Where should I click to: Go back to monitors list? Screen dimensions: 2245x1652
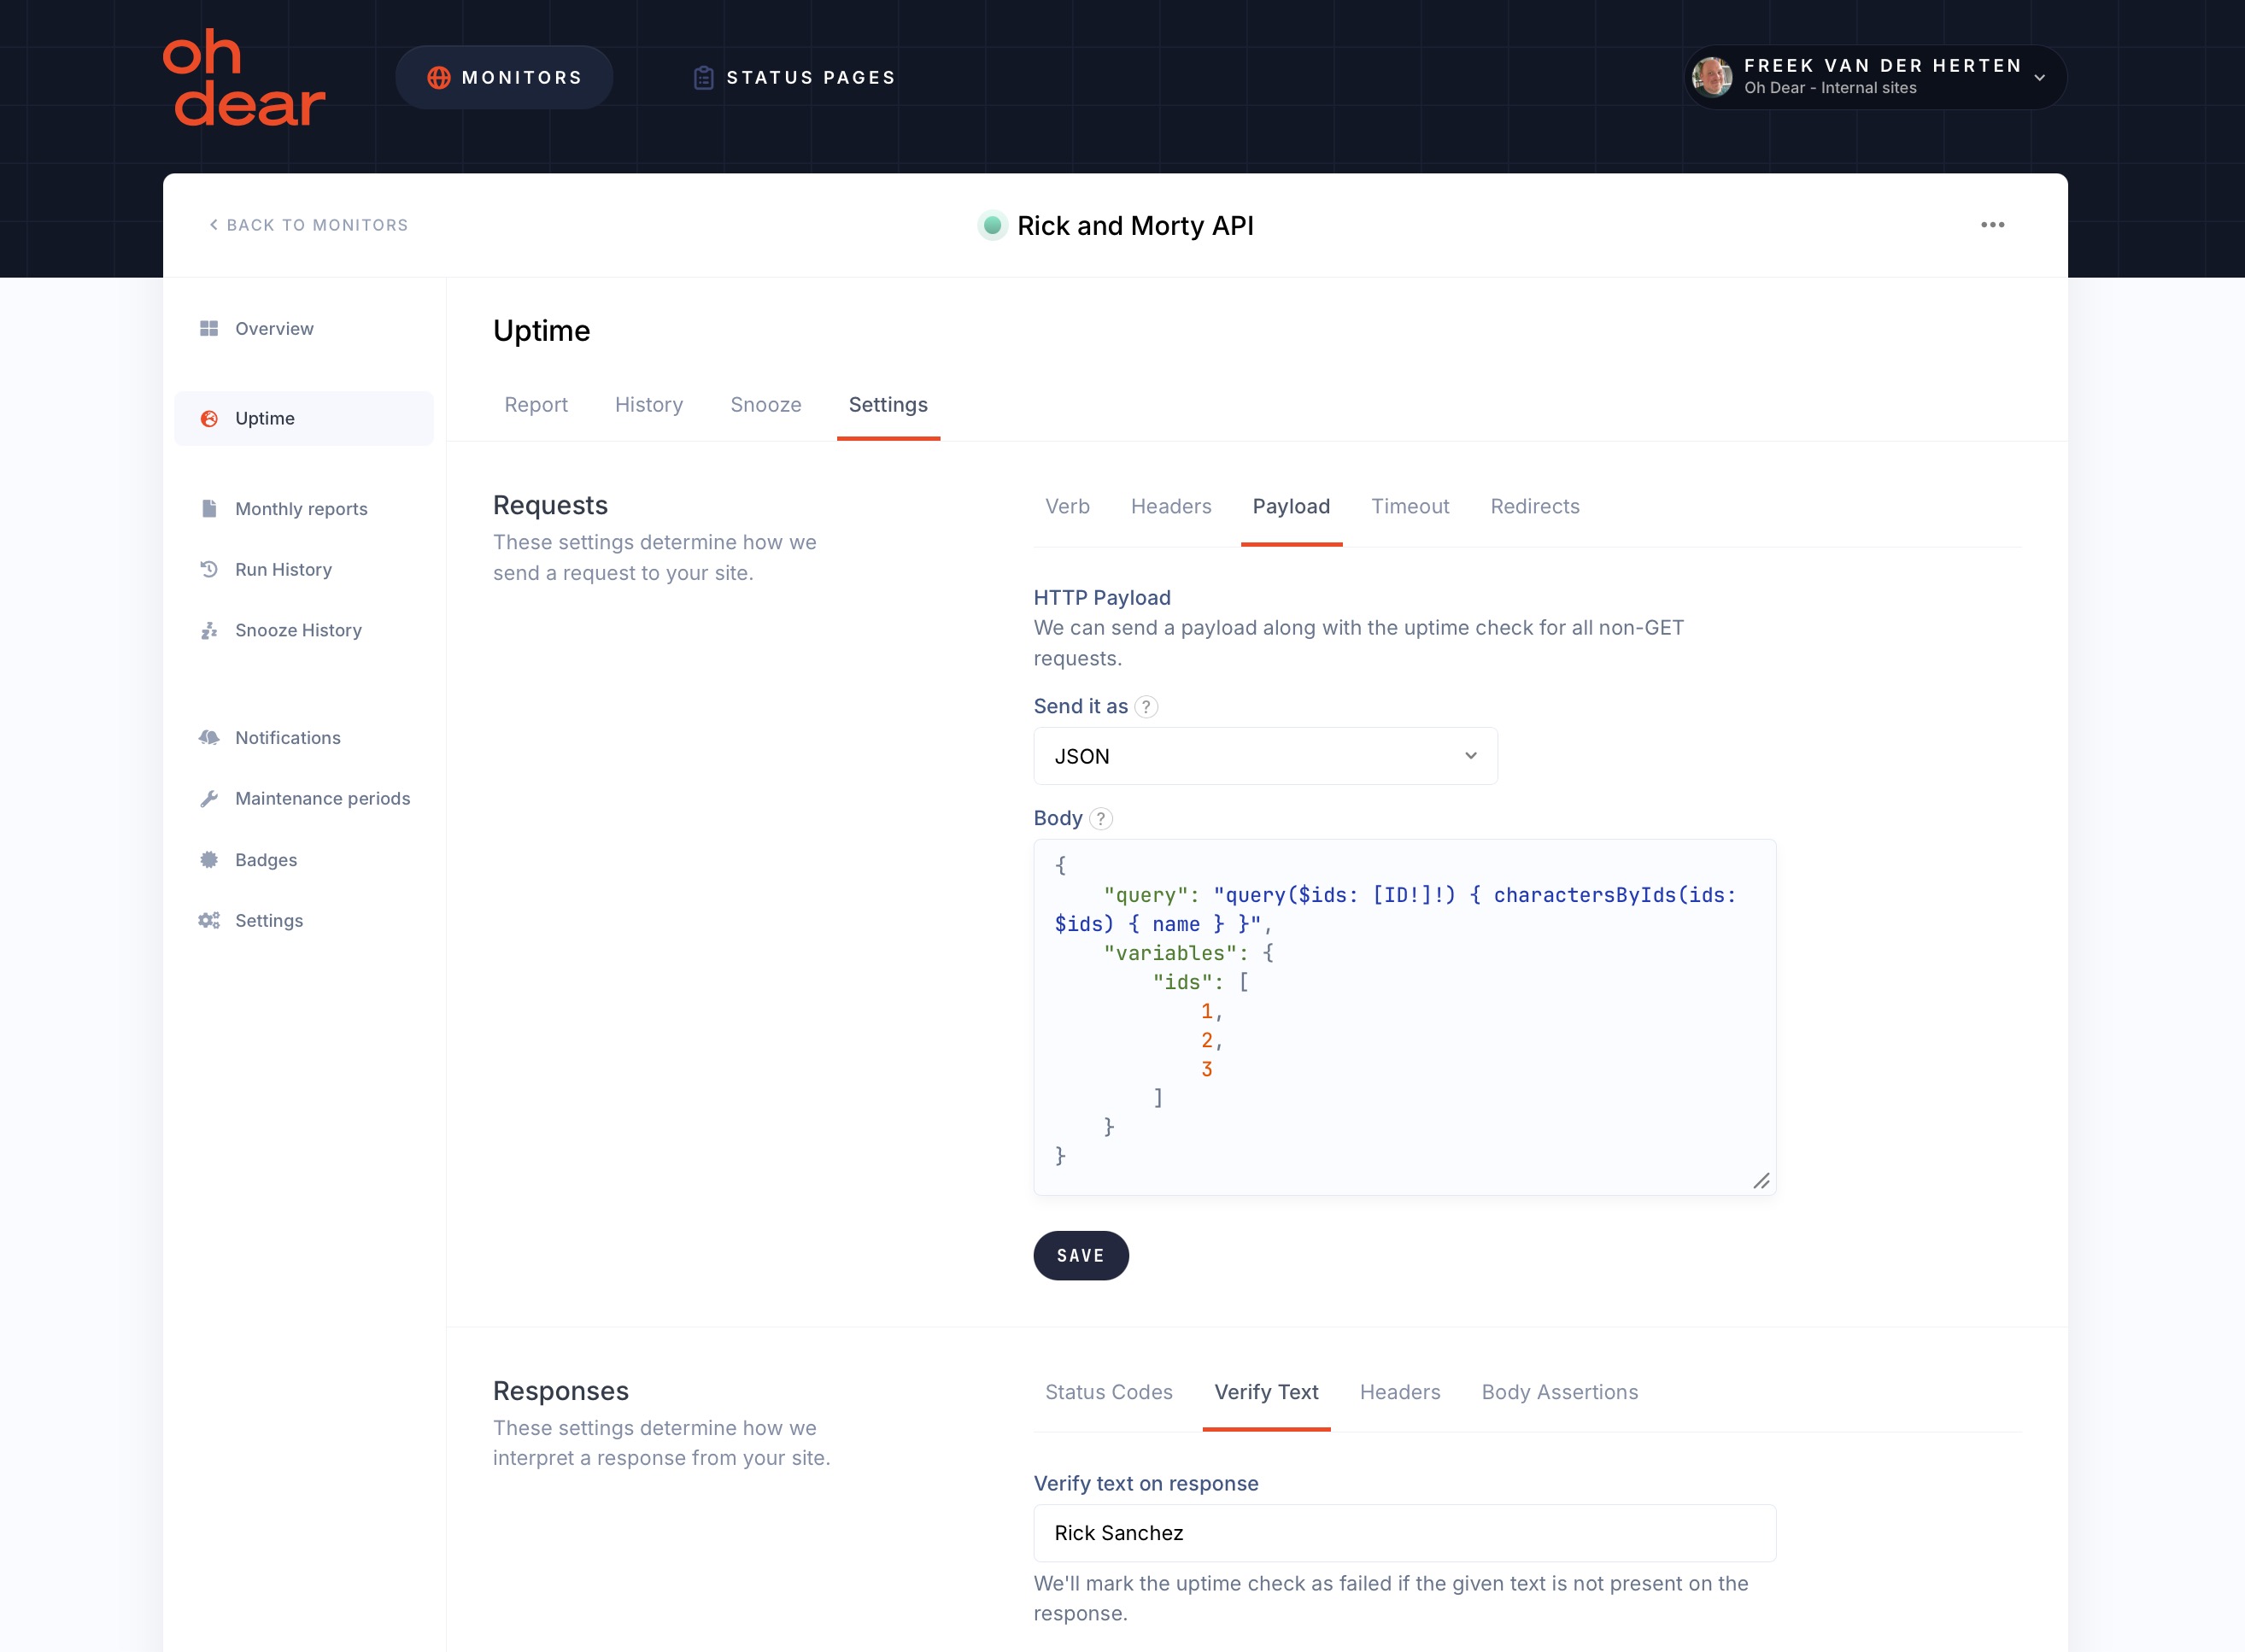click(x=309, y=225)
